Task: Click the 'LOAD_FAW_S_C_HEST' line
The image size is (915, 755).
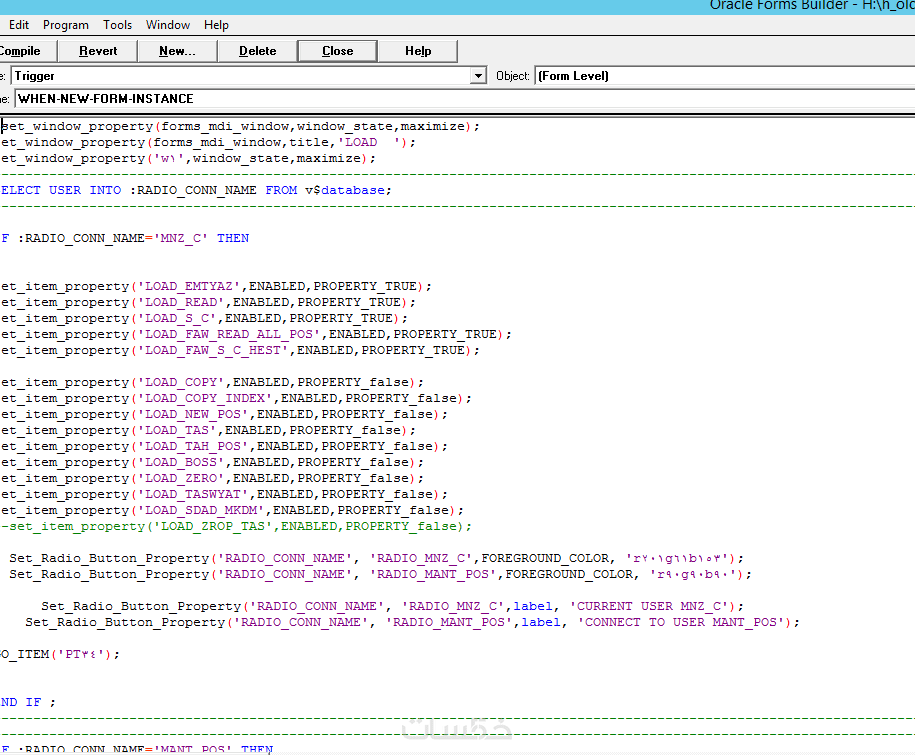Action: pyautogui.click(x=240, y=350)
